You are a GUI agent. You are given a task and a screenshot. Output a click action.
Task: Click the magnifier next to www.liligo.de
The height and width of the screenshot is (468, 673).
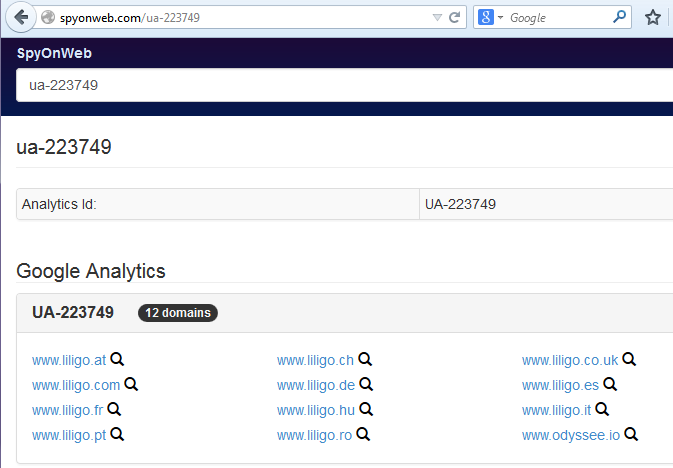(x=366, y=384)
